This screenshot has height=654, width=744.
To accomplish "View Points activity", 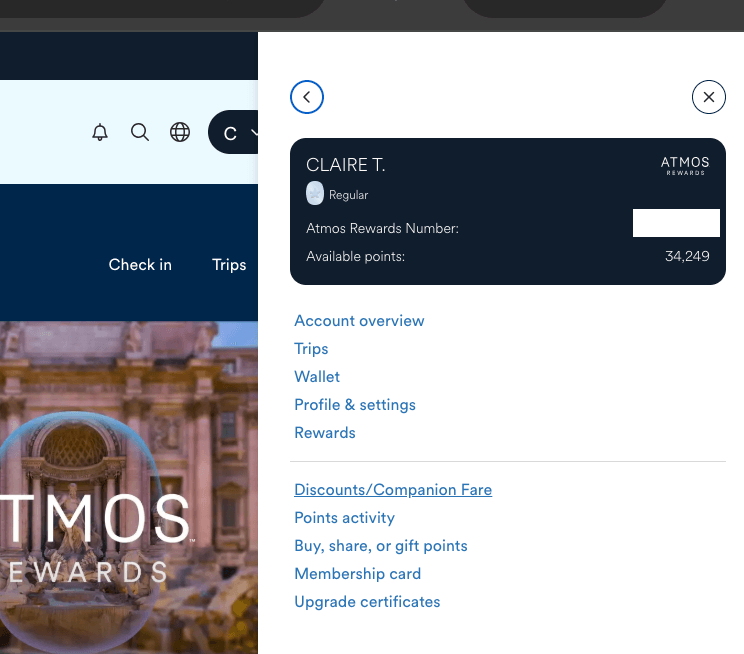I will 344,518.
